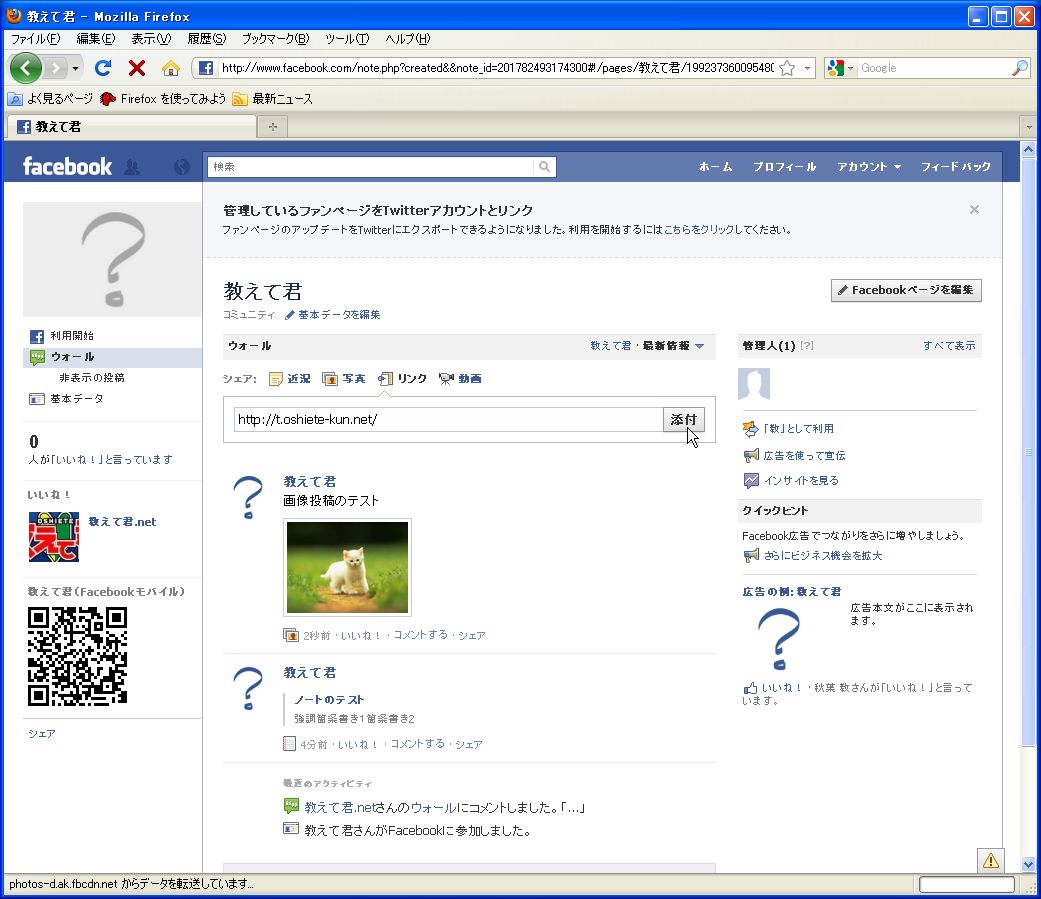The height and width of the screenshot is (899, 1041).
Task: Open the kitten photo thumbnail
Action: pyautogui.click(x=347, y=568)
